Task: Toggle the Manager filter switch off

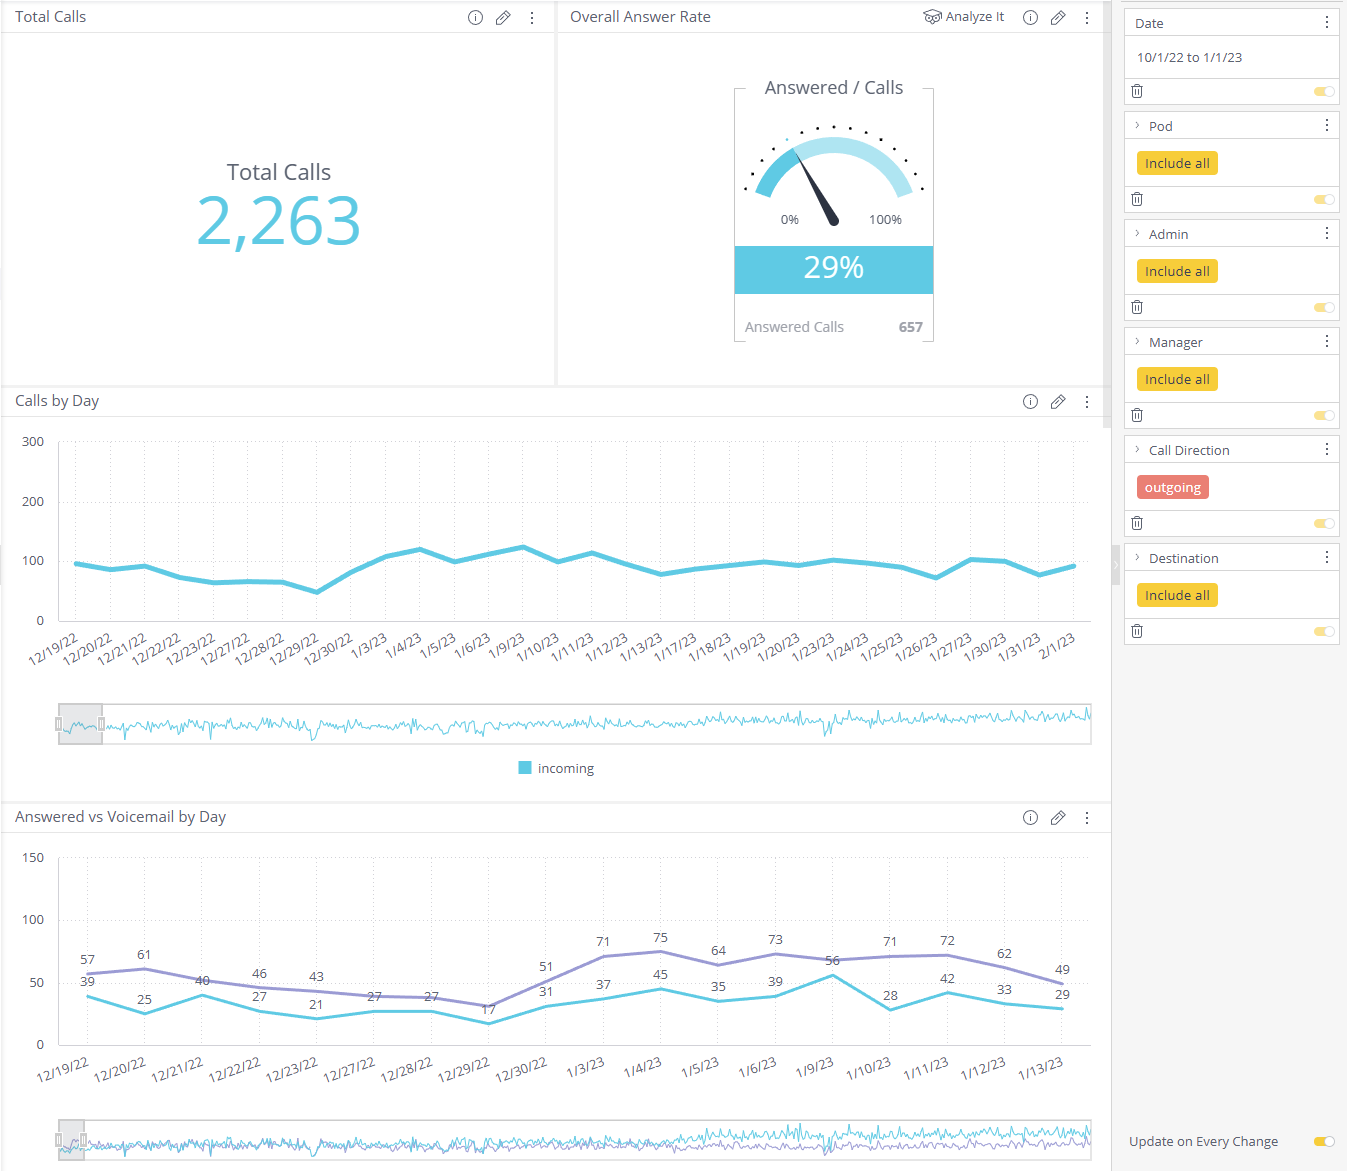Action: point(1324,415)
